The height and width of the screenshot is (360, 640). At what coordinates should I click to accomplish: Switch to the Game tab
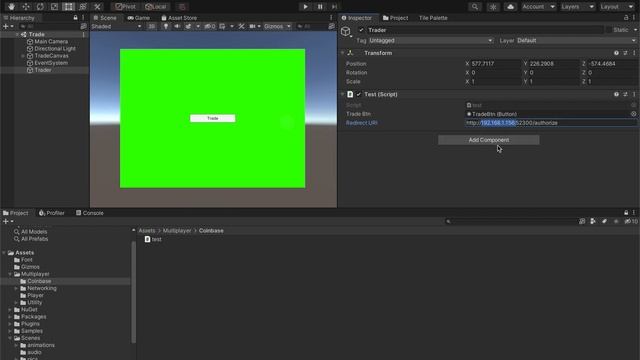(x=139, y=18)
